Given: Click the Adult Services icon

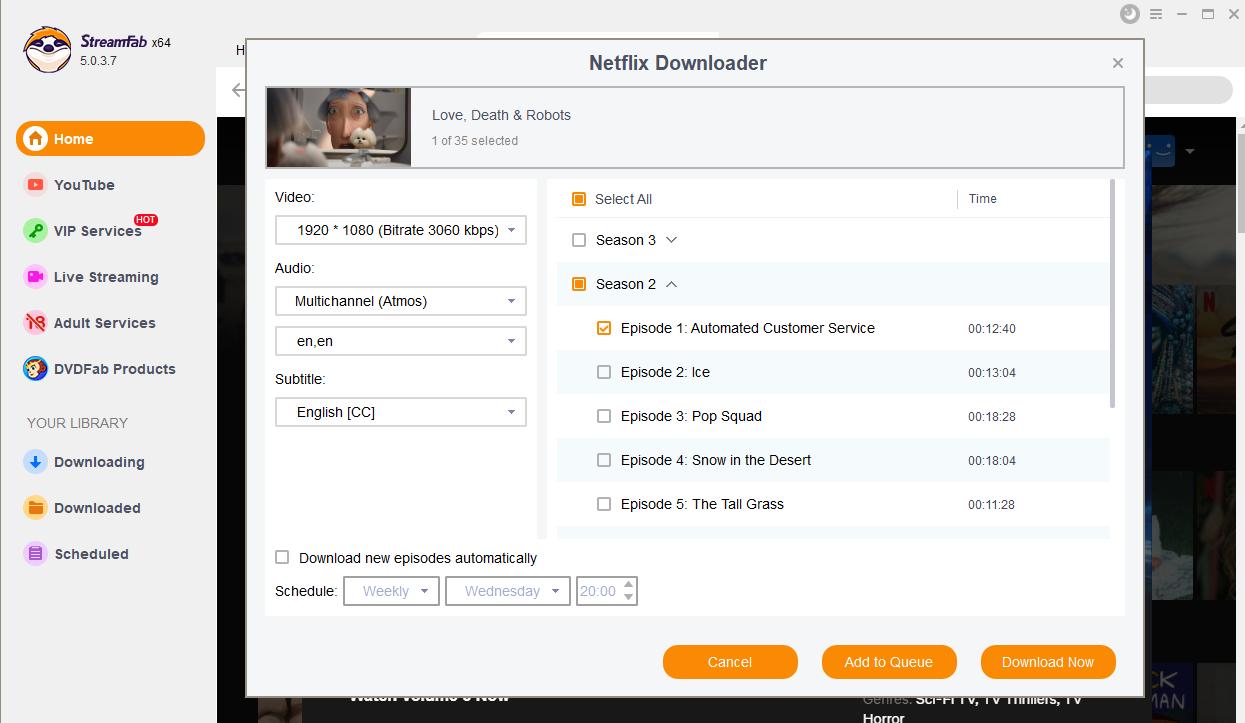Looking at the screenshot, I should (36, 323).
